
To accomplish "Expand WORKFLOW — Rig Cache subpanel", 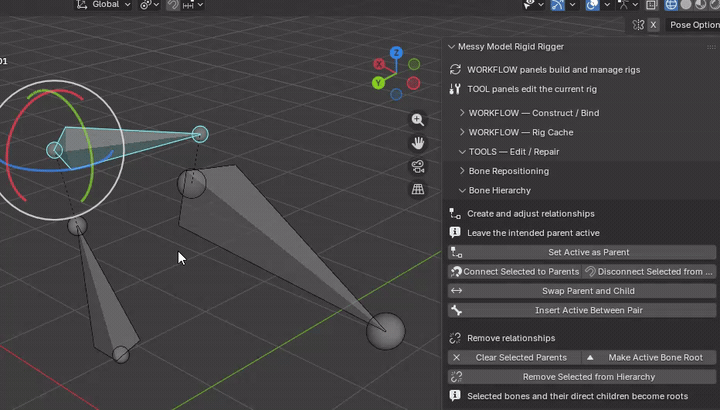I will point(462,132).
